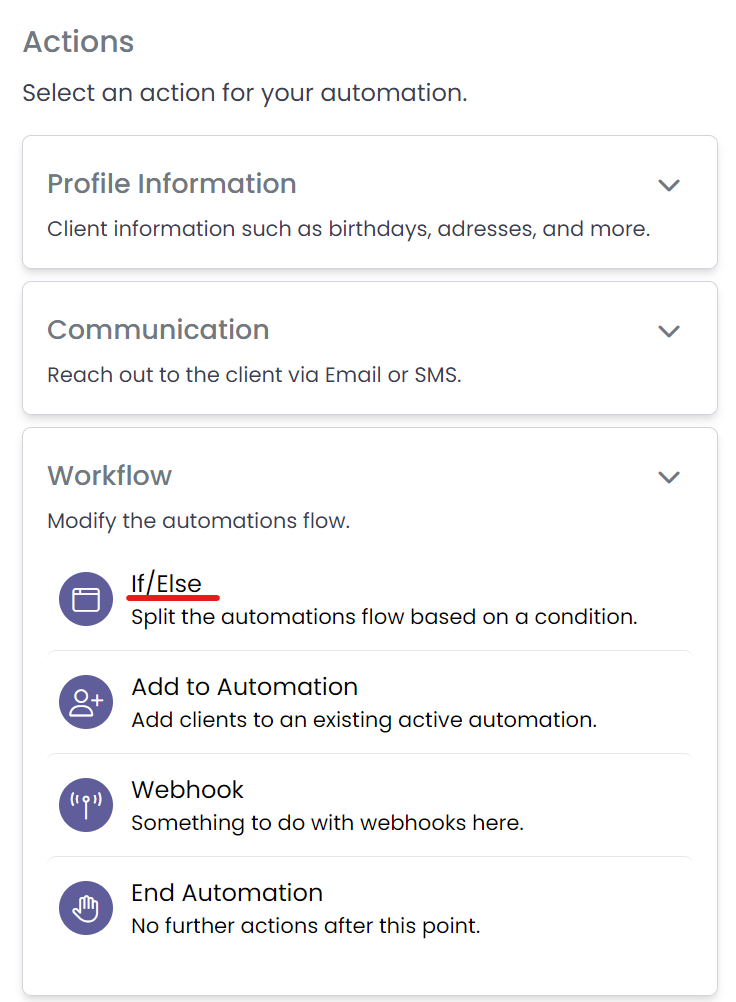The height and width of the screenshot is (1002, 736).
Task: Click 'Split the automations flow' description
Action: point(384,617)
